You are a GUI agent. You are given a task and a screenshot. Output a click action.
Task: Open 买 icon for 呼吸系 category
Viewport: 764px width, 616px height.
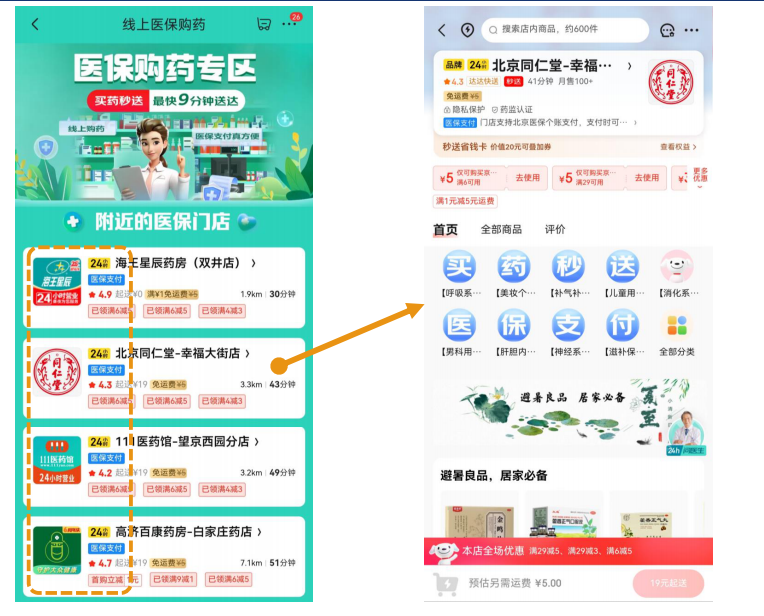(x=459, y=267)
